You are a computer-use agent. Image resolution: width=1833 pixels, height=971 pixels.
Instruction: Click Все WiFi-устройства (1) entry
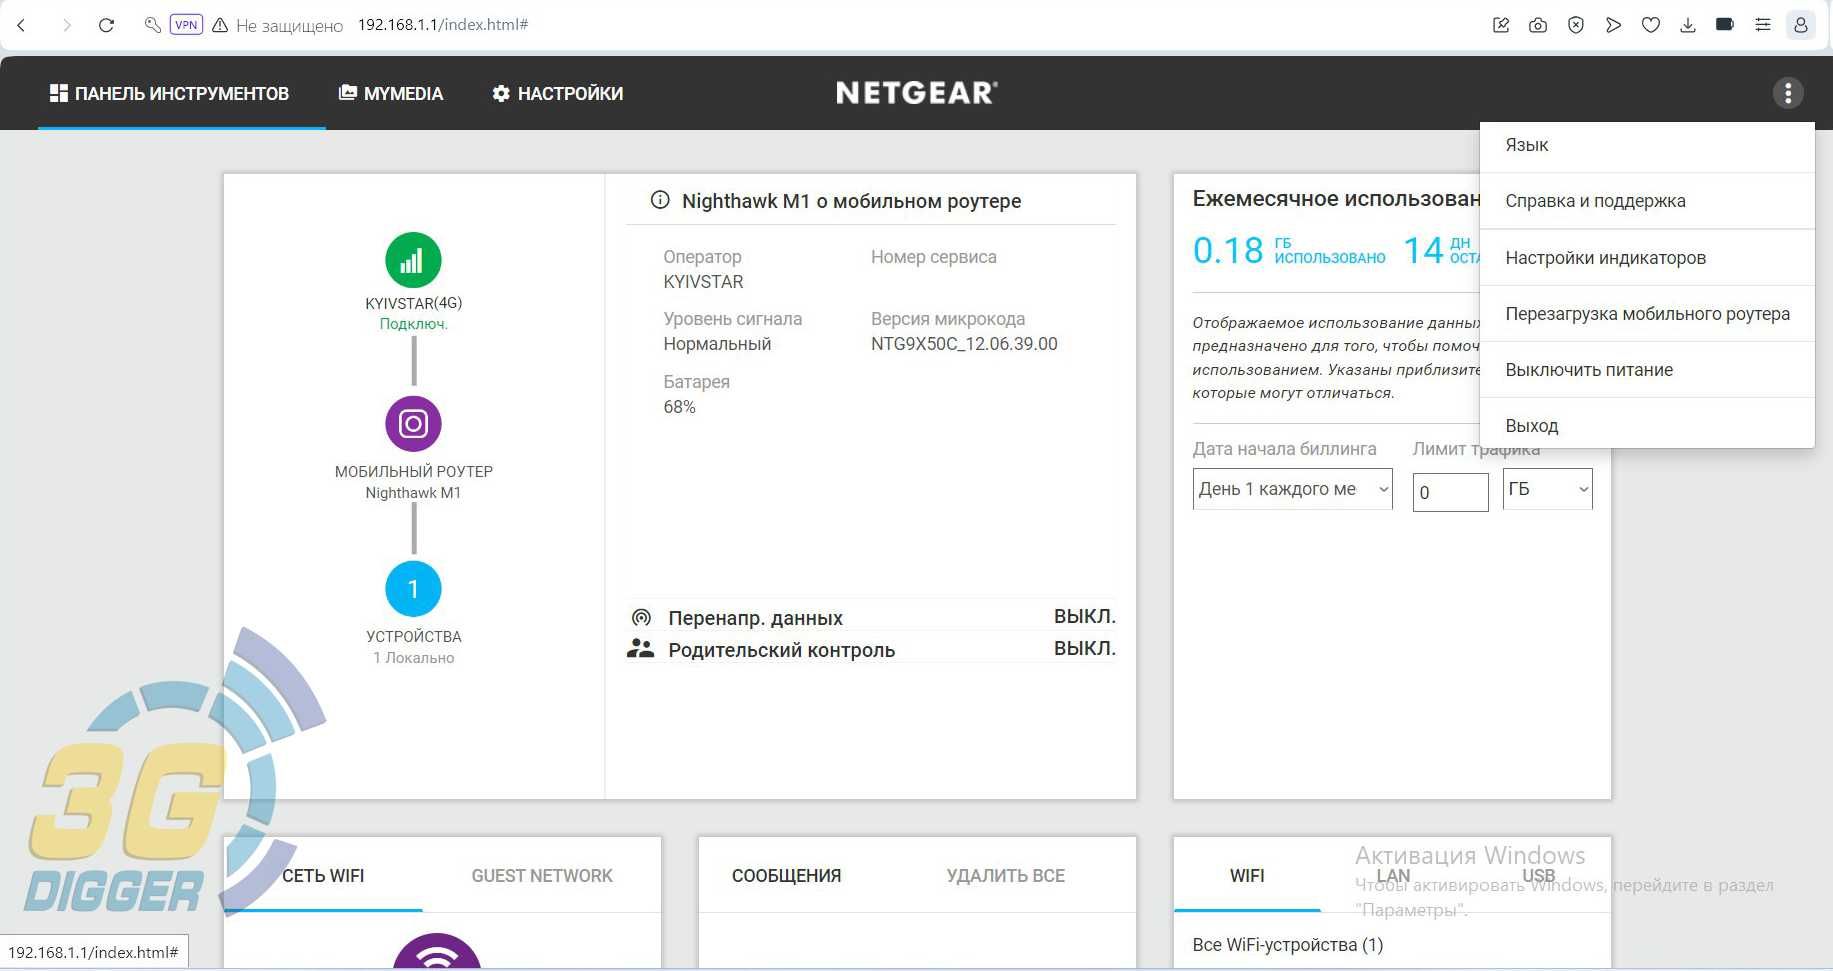point(1287,945)
